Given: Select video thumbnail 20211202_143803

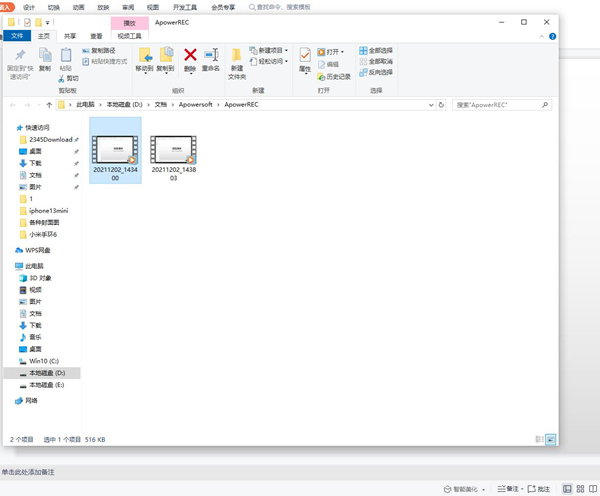Looking at the screenshot, I should coord(174,158).
